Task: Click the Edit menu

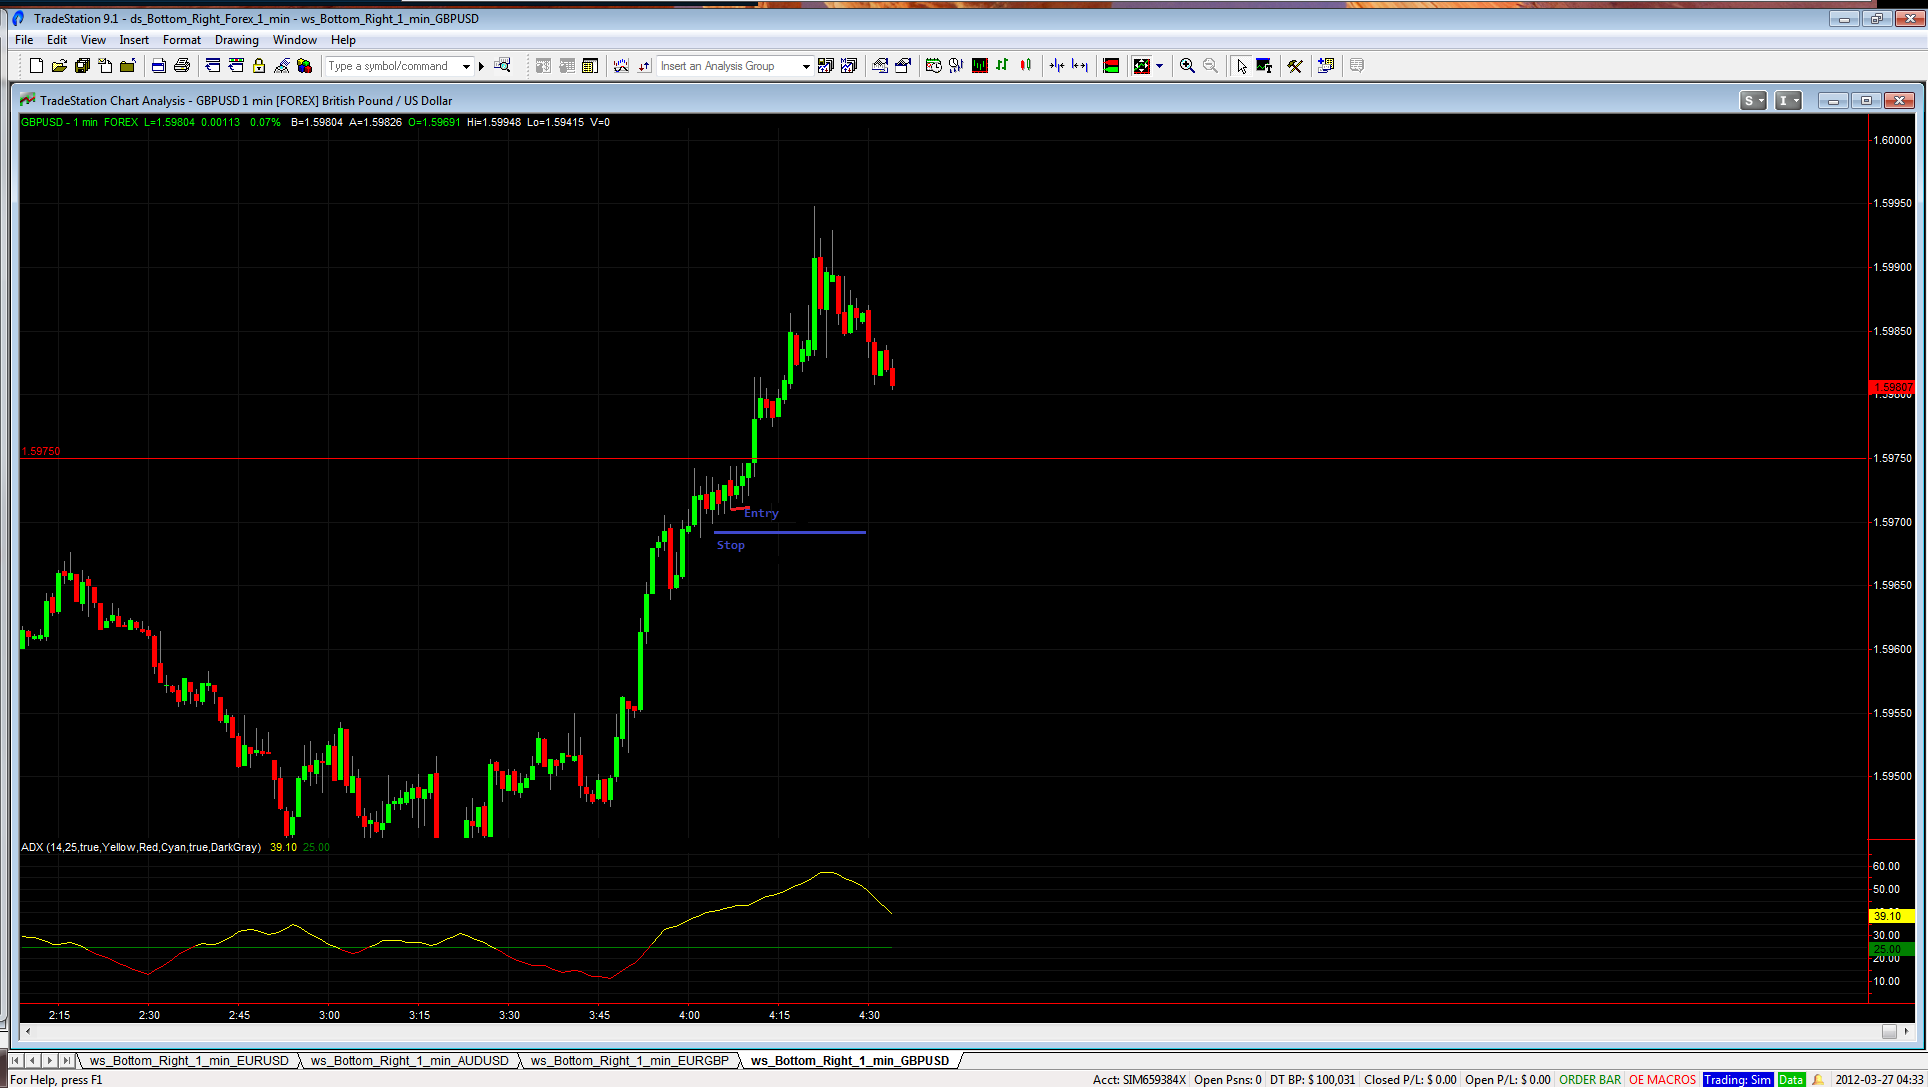Action: pos(57,40)
